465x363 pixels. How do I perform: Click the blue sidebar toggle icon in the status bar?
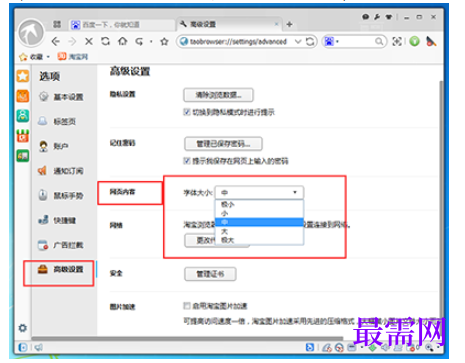point(23,348)
